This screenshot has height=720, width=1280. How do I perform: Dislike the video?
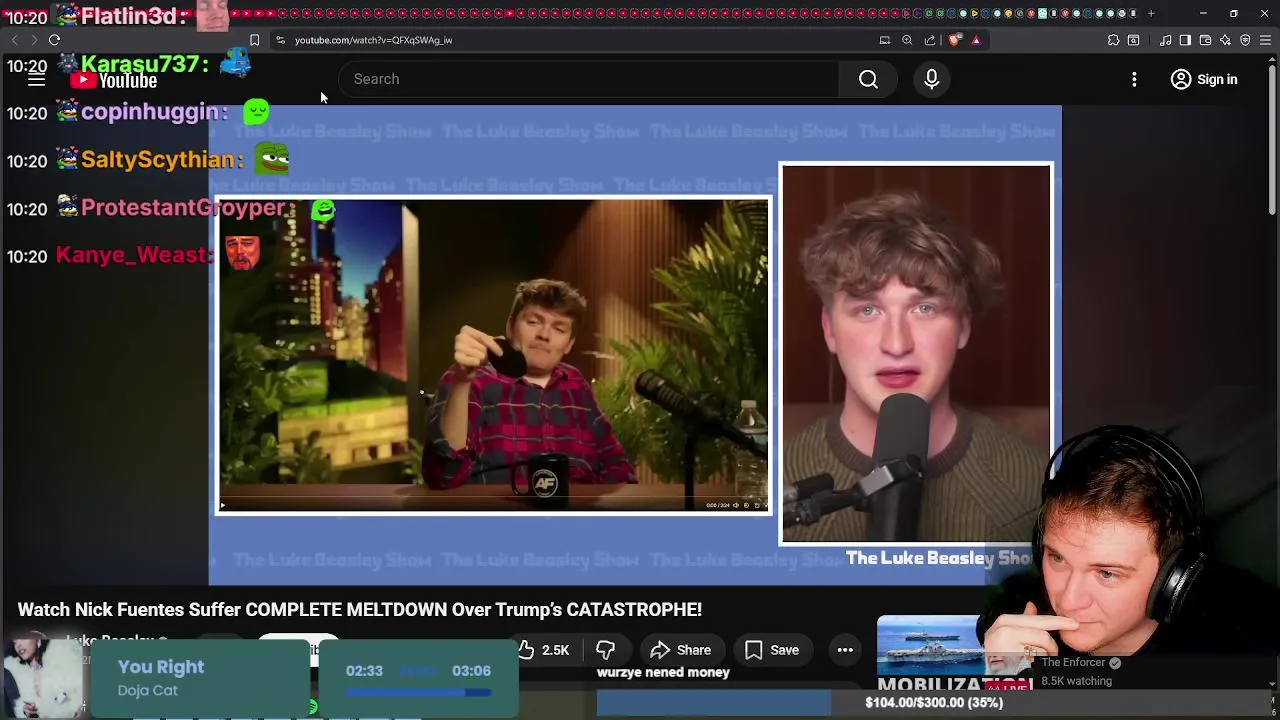pyautogui.click(x=605, y=650)
